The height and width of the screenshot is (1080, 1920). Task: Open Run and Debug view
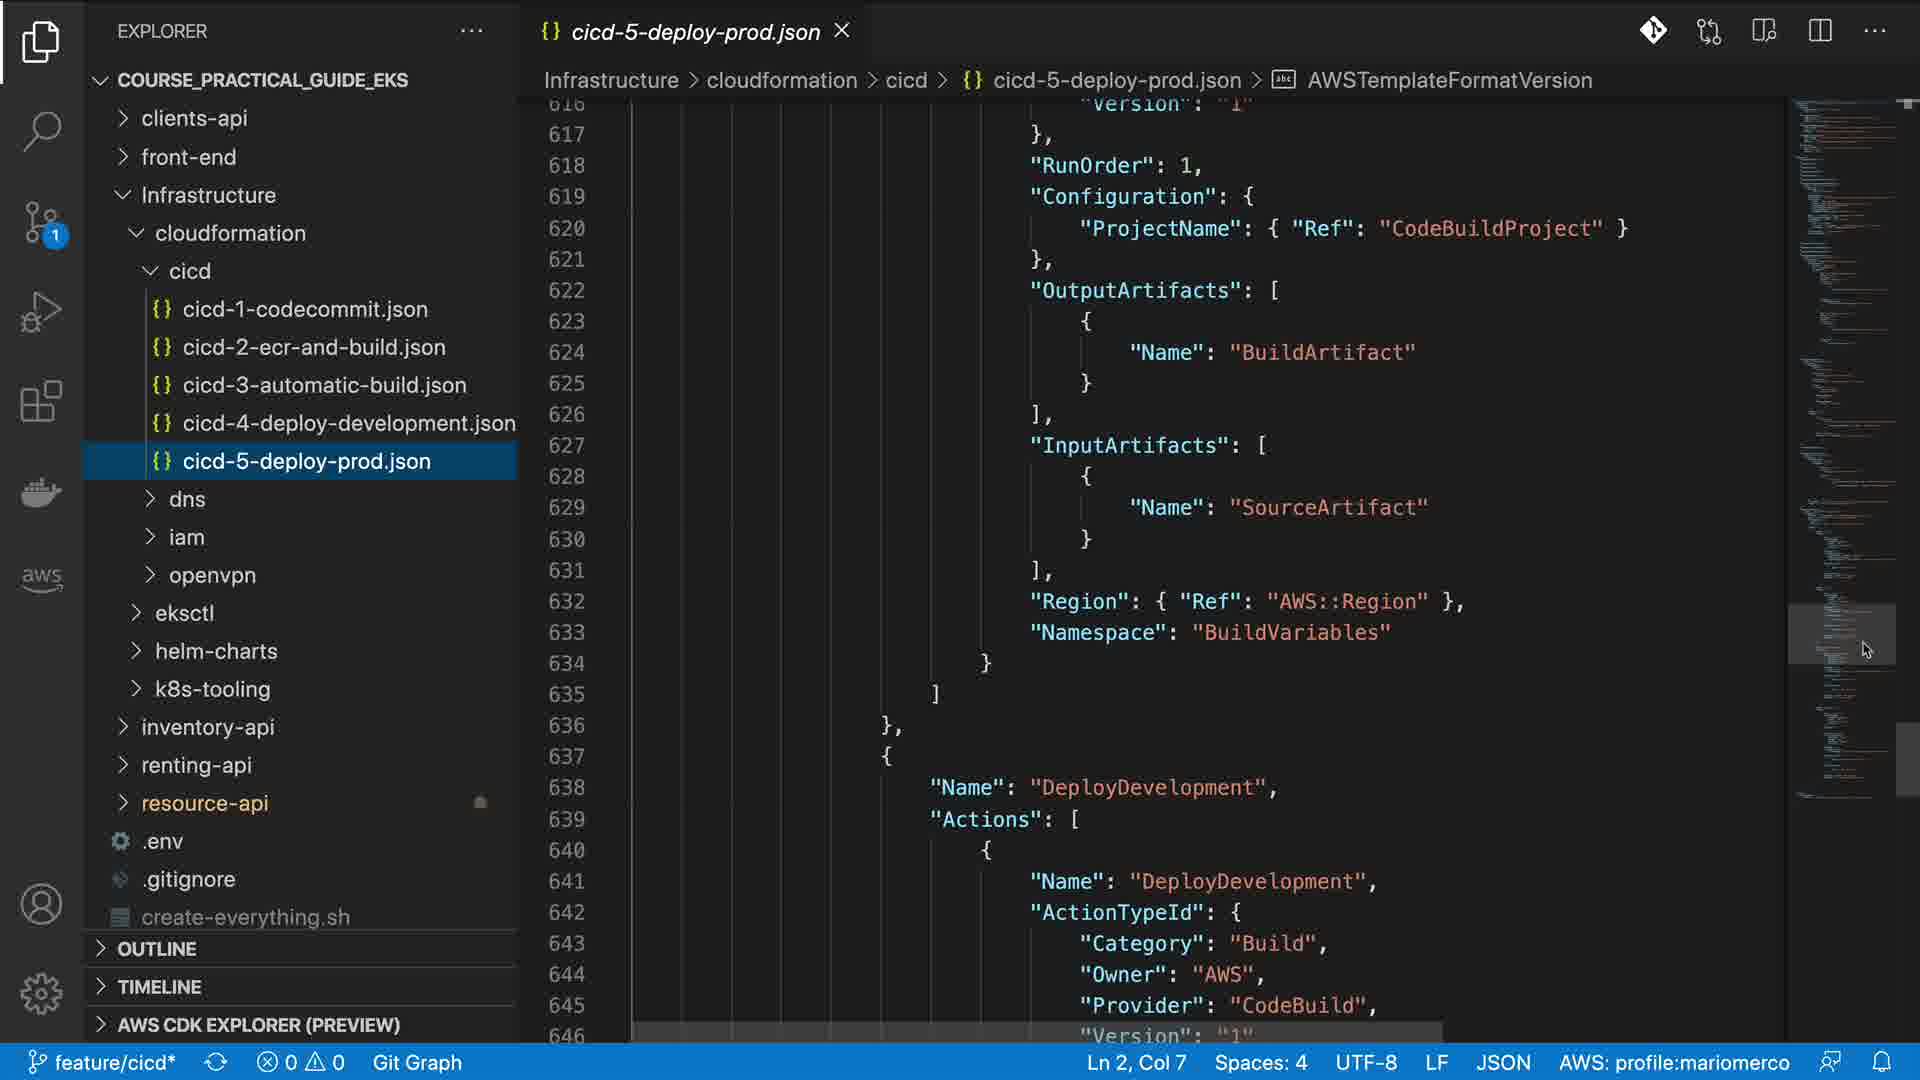coord(41,312)
